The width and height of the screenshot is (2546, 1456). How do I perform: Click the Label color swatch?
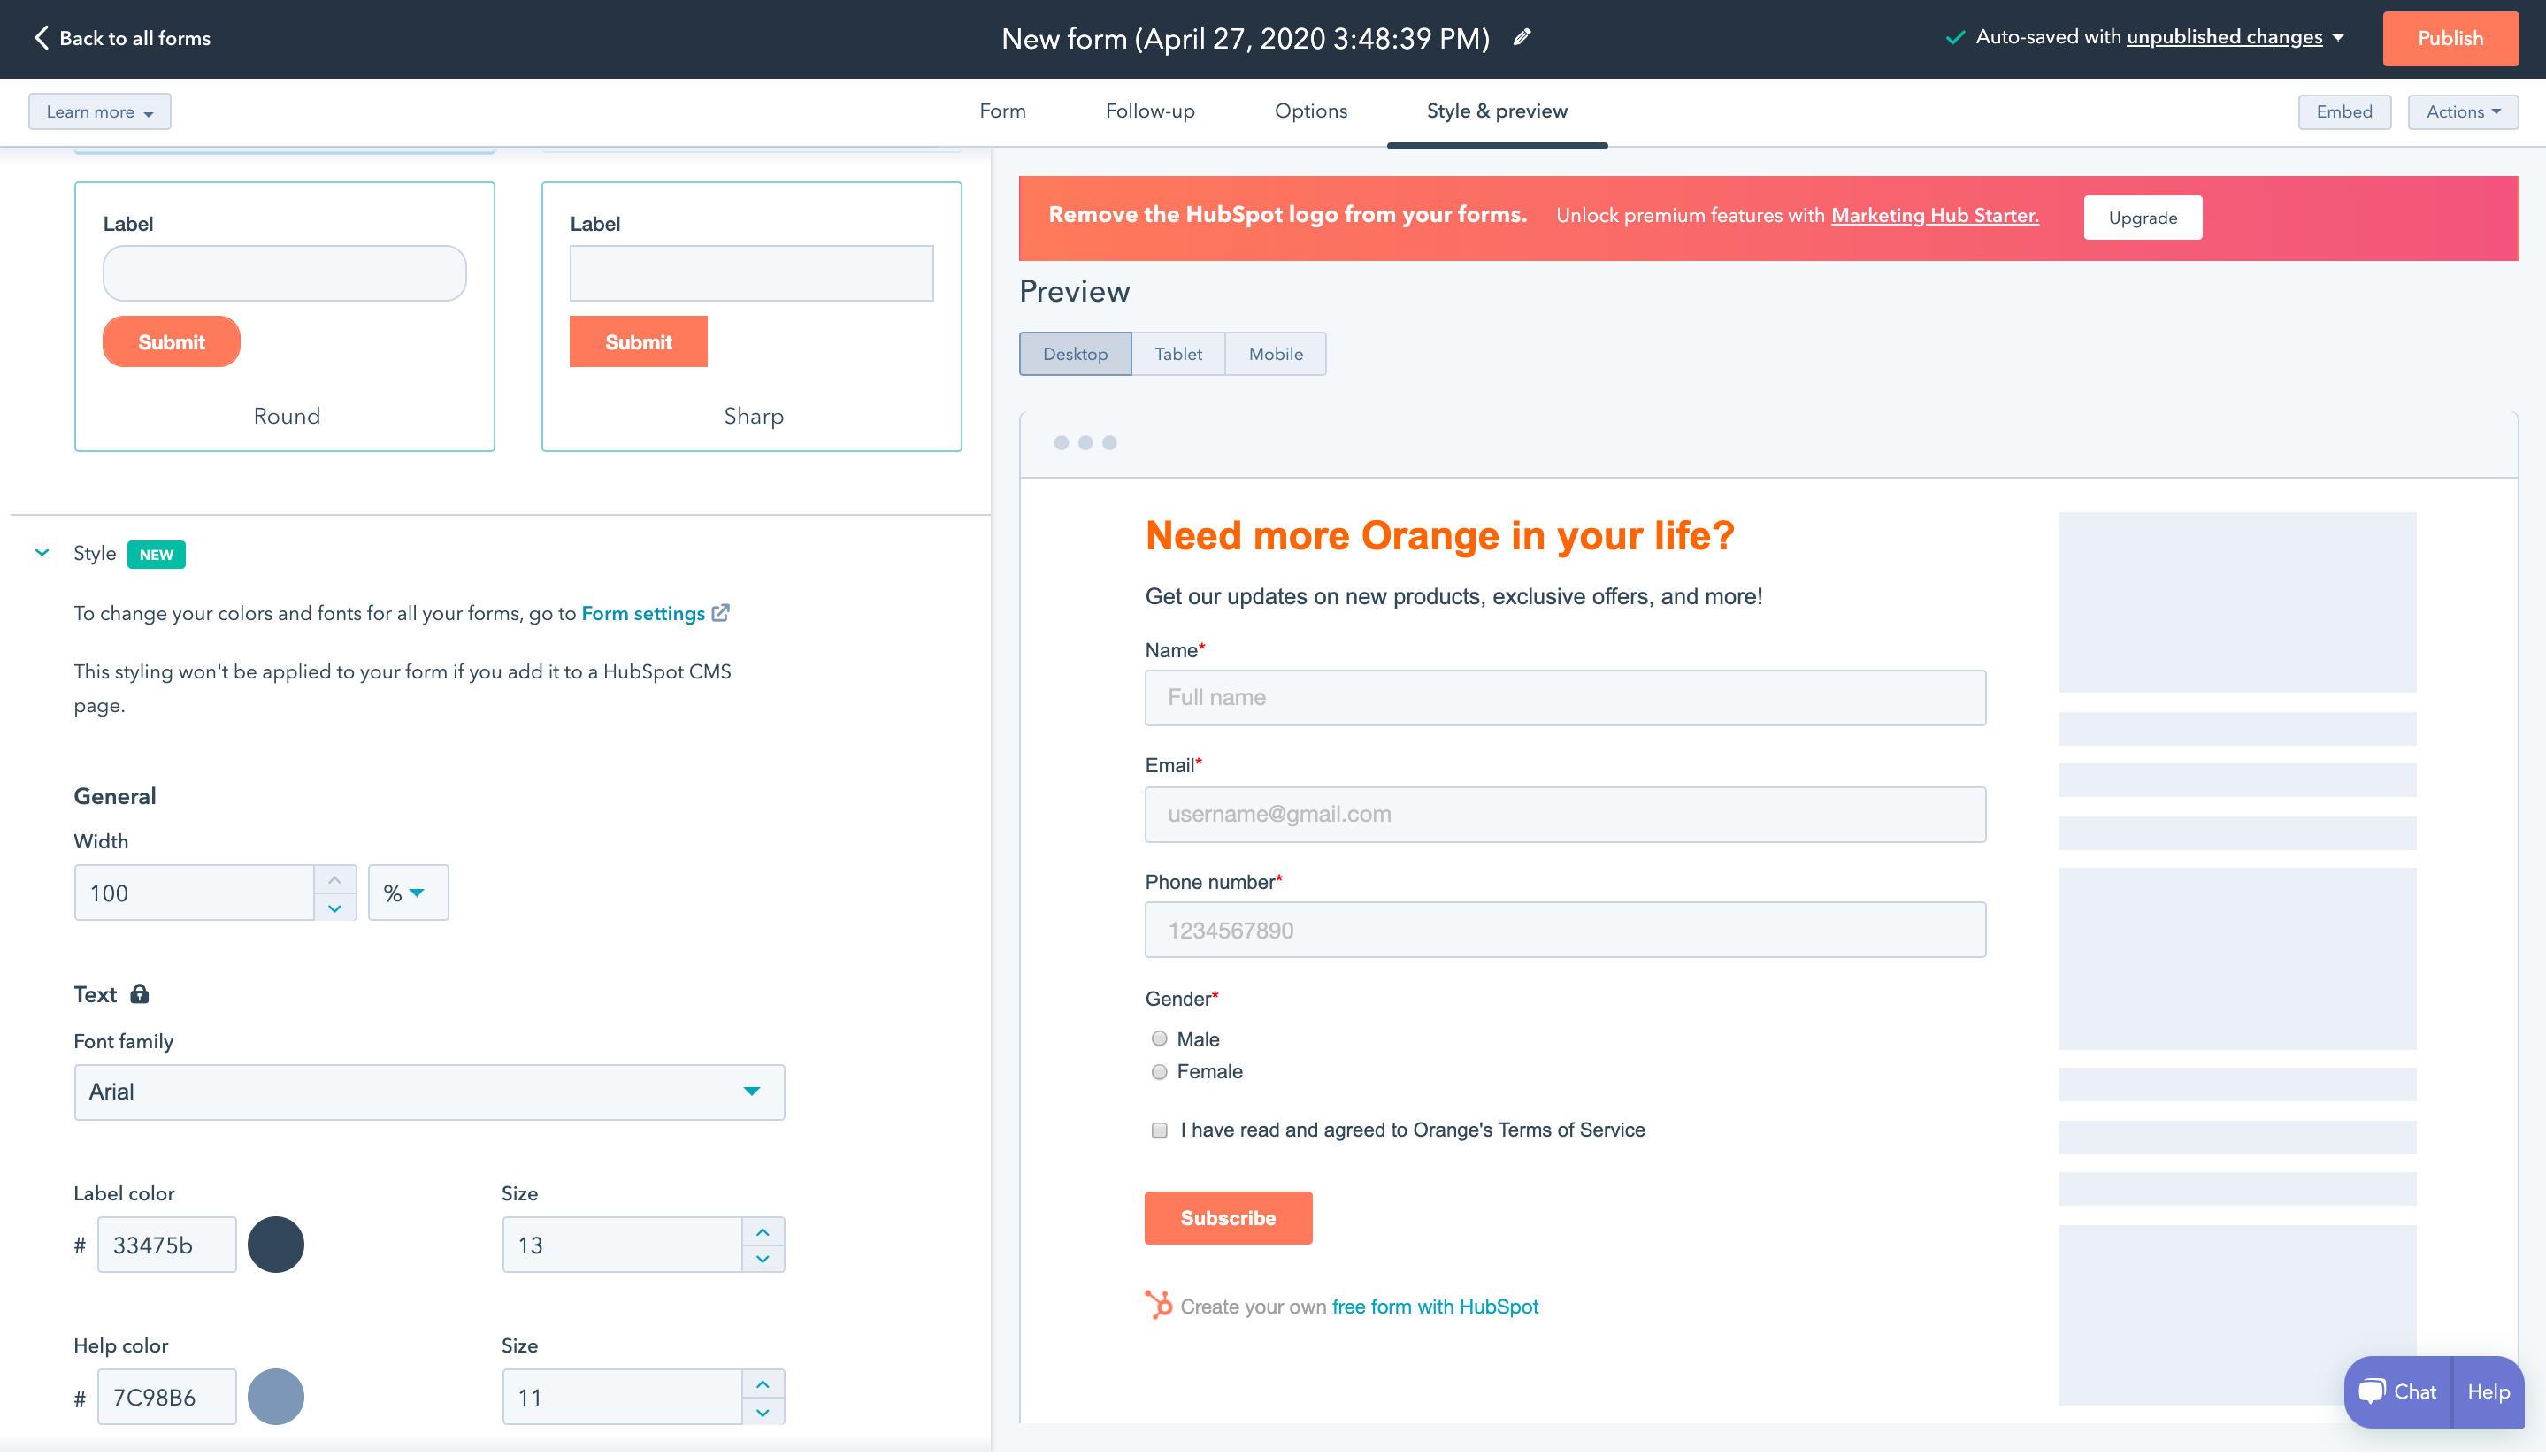[274, 1243]
